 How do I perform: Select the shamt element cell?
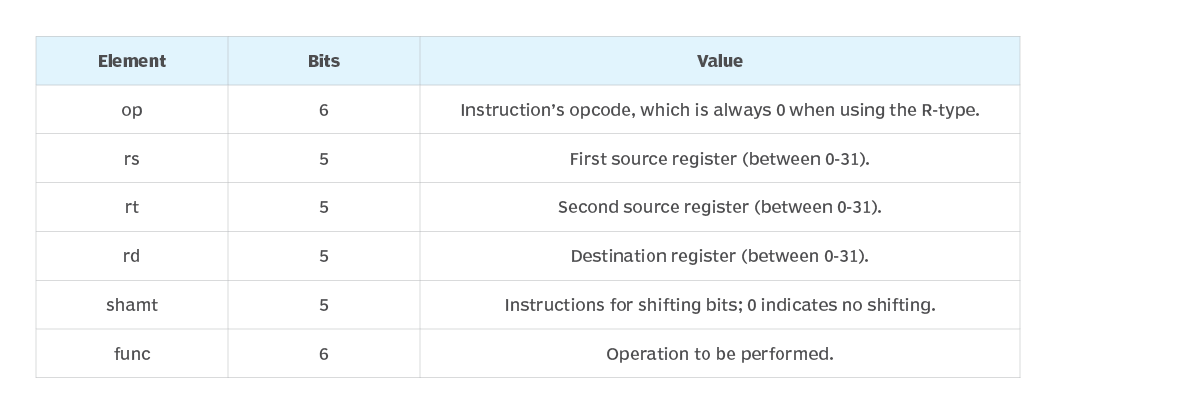132,305
